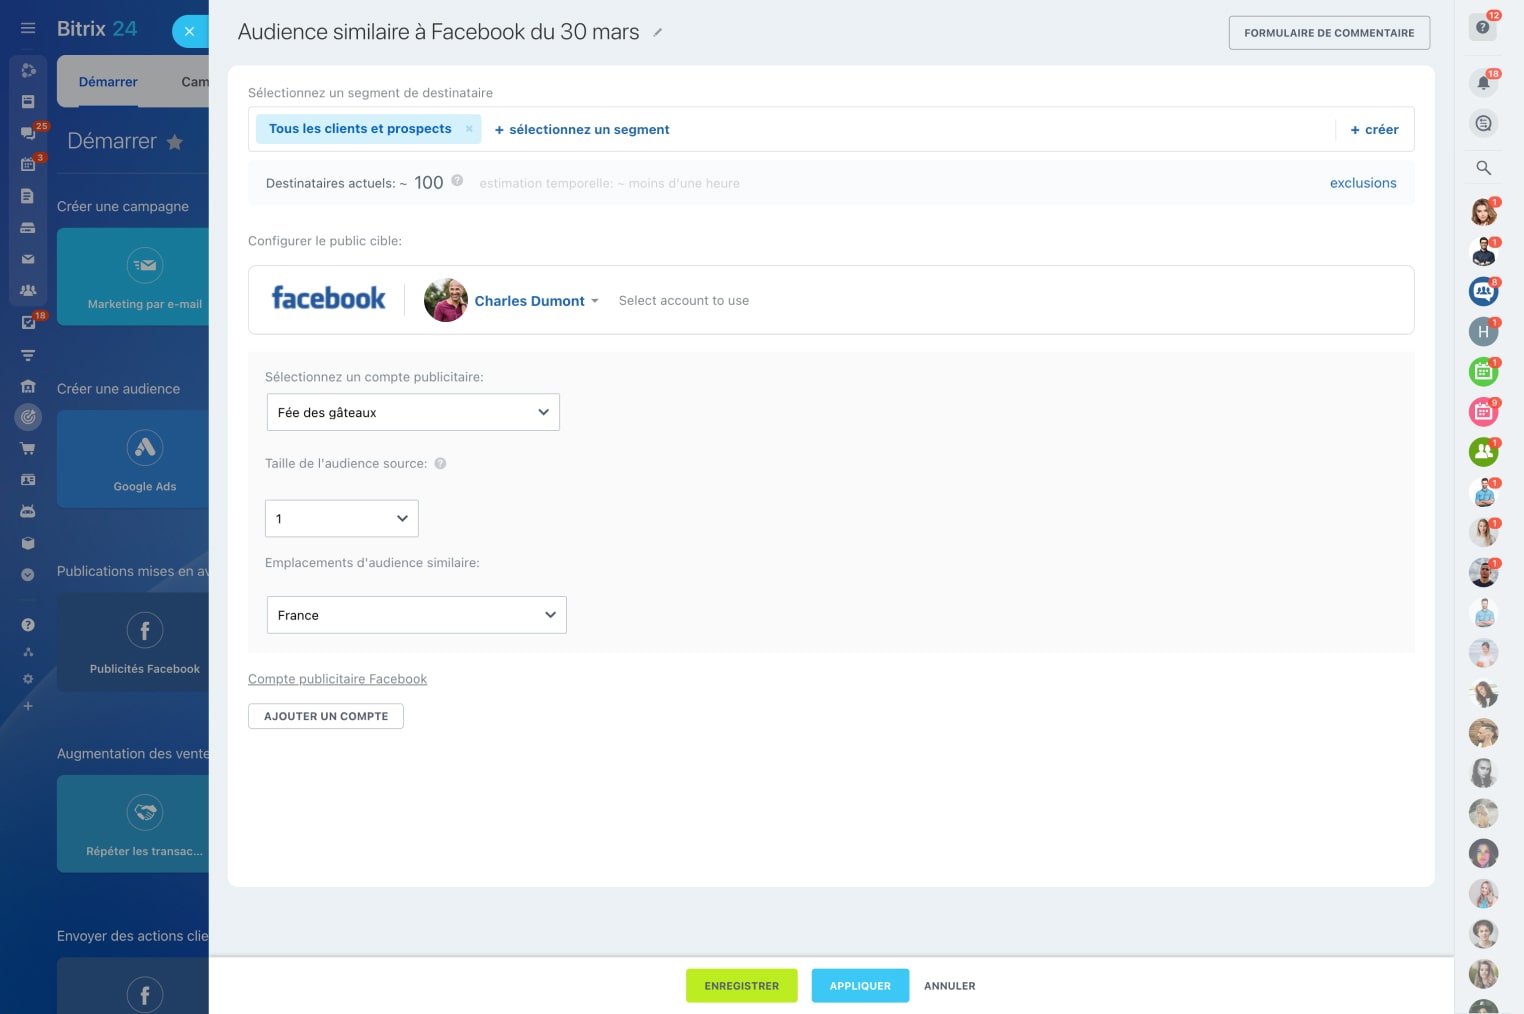Open the 'Compte publicitaire Facebook' link
1524x1014 pixels.
point(337,679)
